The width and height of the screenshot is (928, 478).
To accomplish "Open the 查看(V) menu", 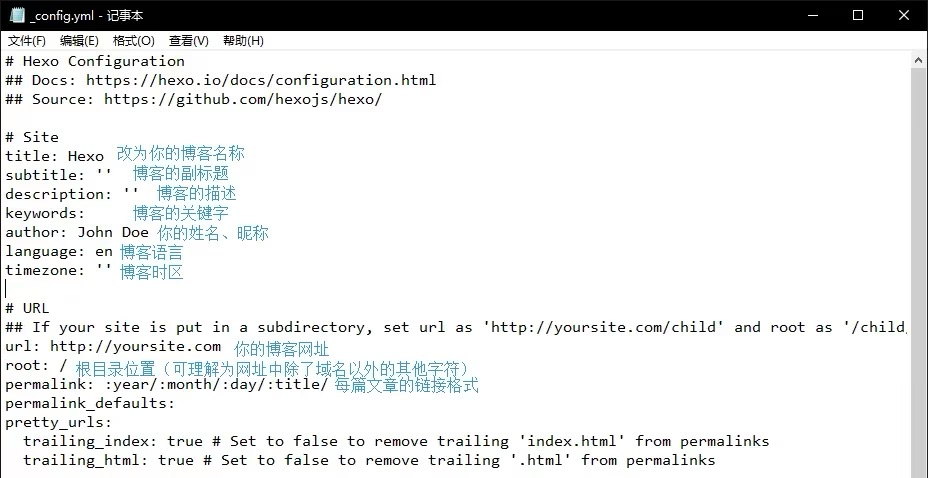I will pyautogui.click(x=189, y=41).
